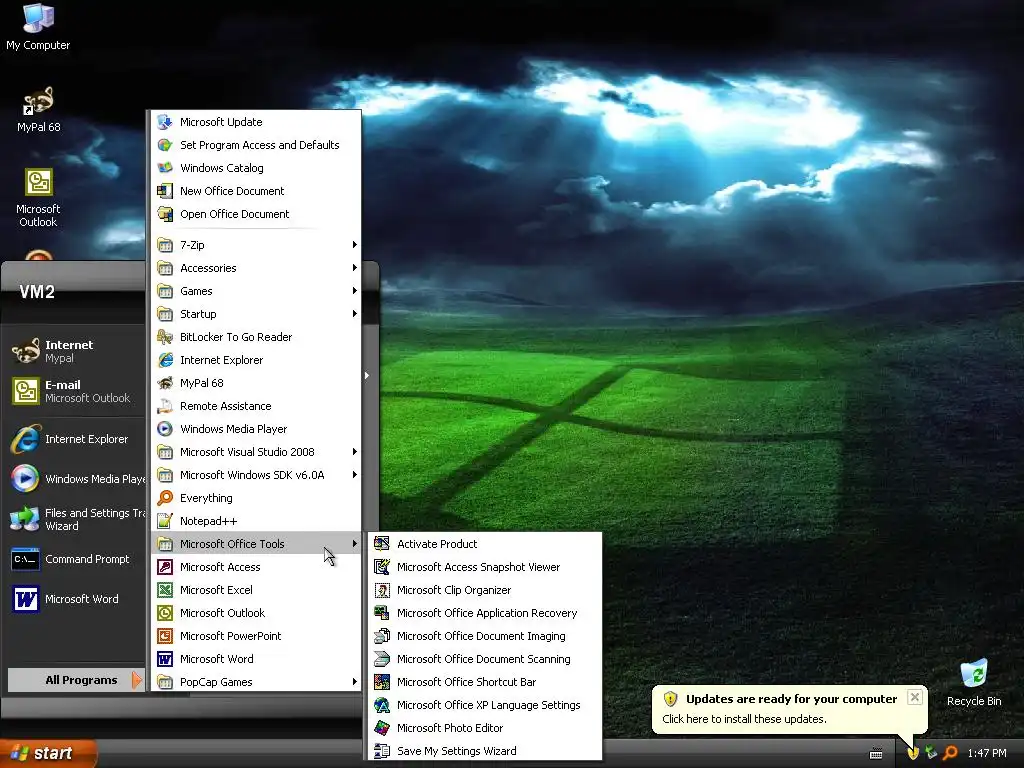Image resolution: width=1024 pixels, height=768 pixels.
Task: Launch Windows Media Player from All Programs list
Action: click(x=255, y=429)
